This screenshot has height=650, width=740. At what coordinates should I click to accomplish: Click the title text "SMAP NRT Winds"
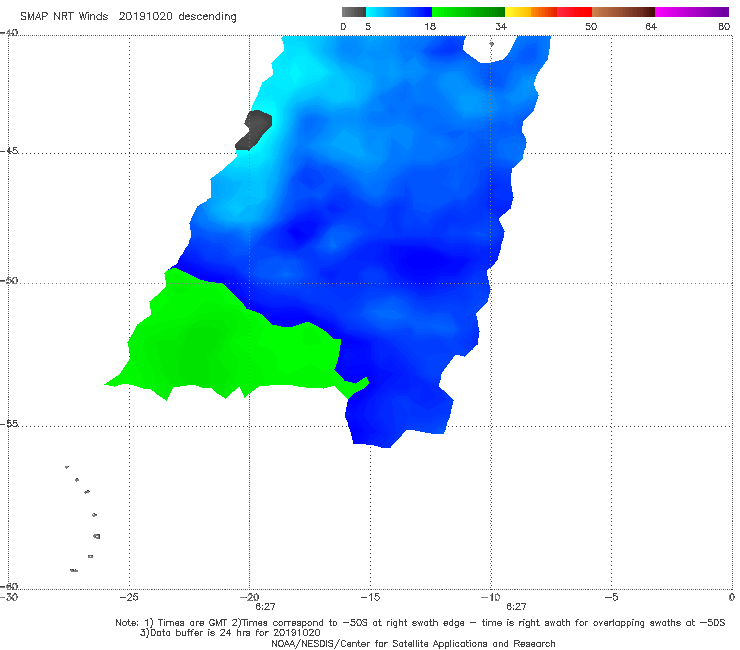click(x=64, y=16)
